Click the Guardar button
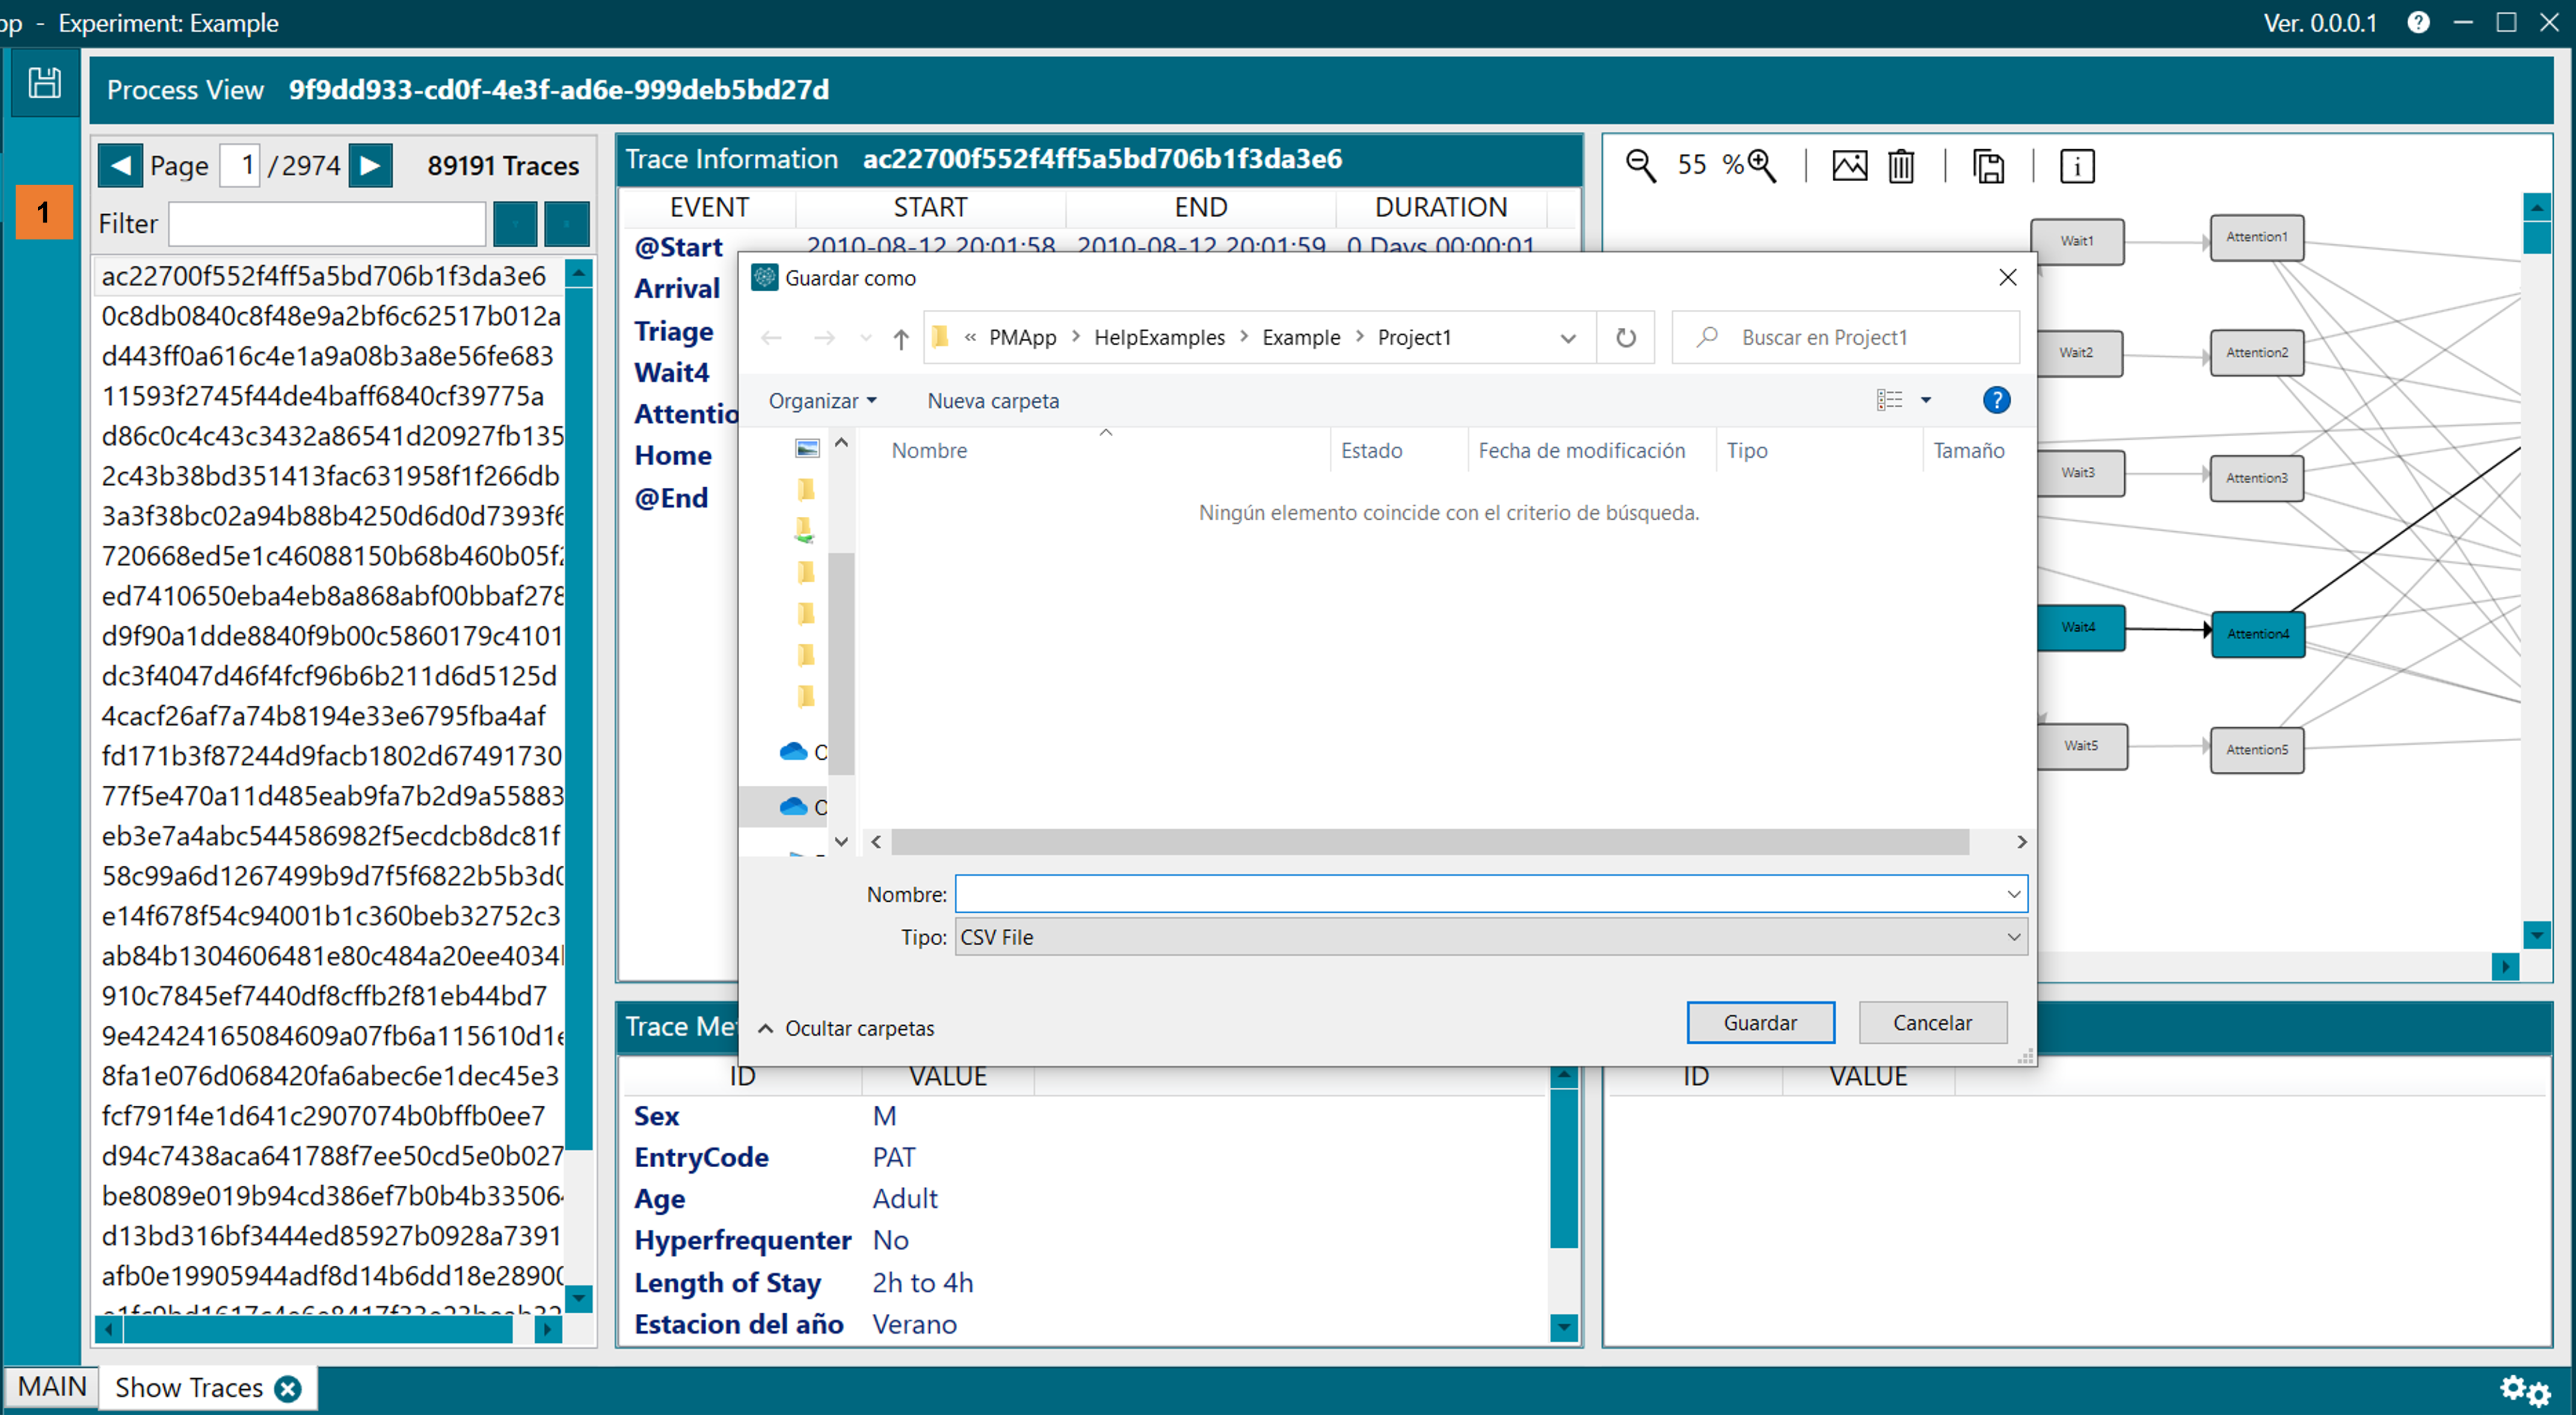 coord(1760,1022)
